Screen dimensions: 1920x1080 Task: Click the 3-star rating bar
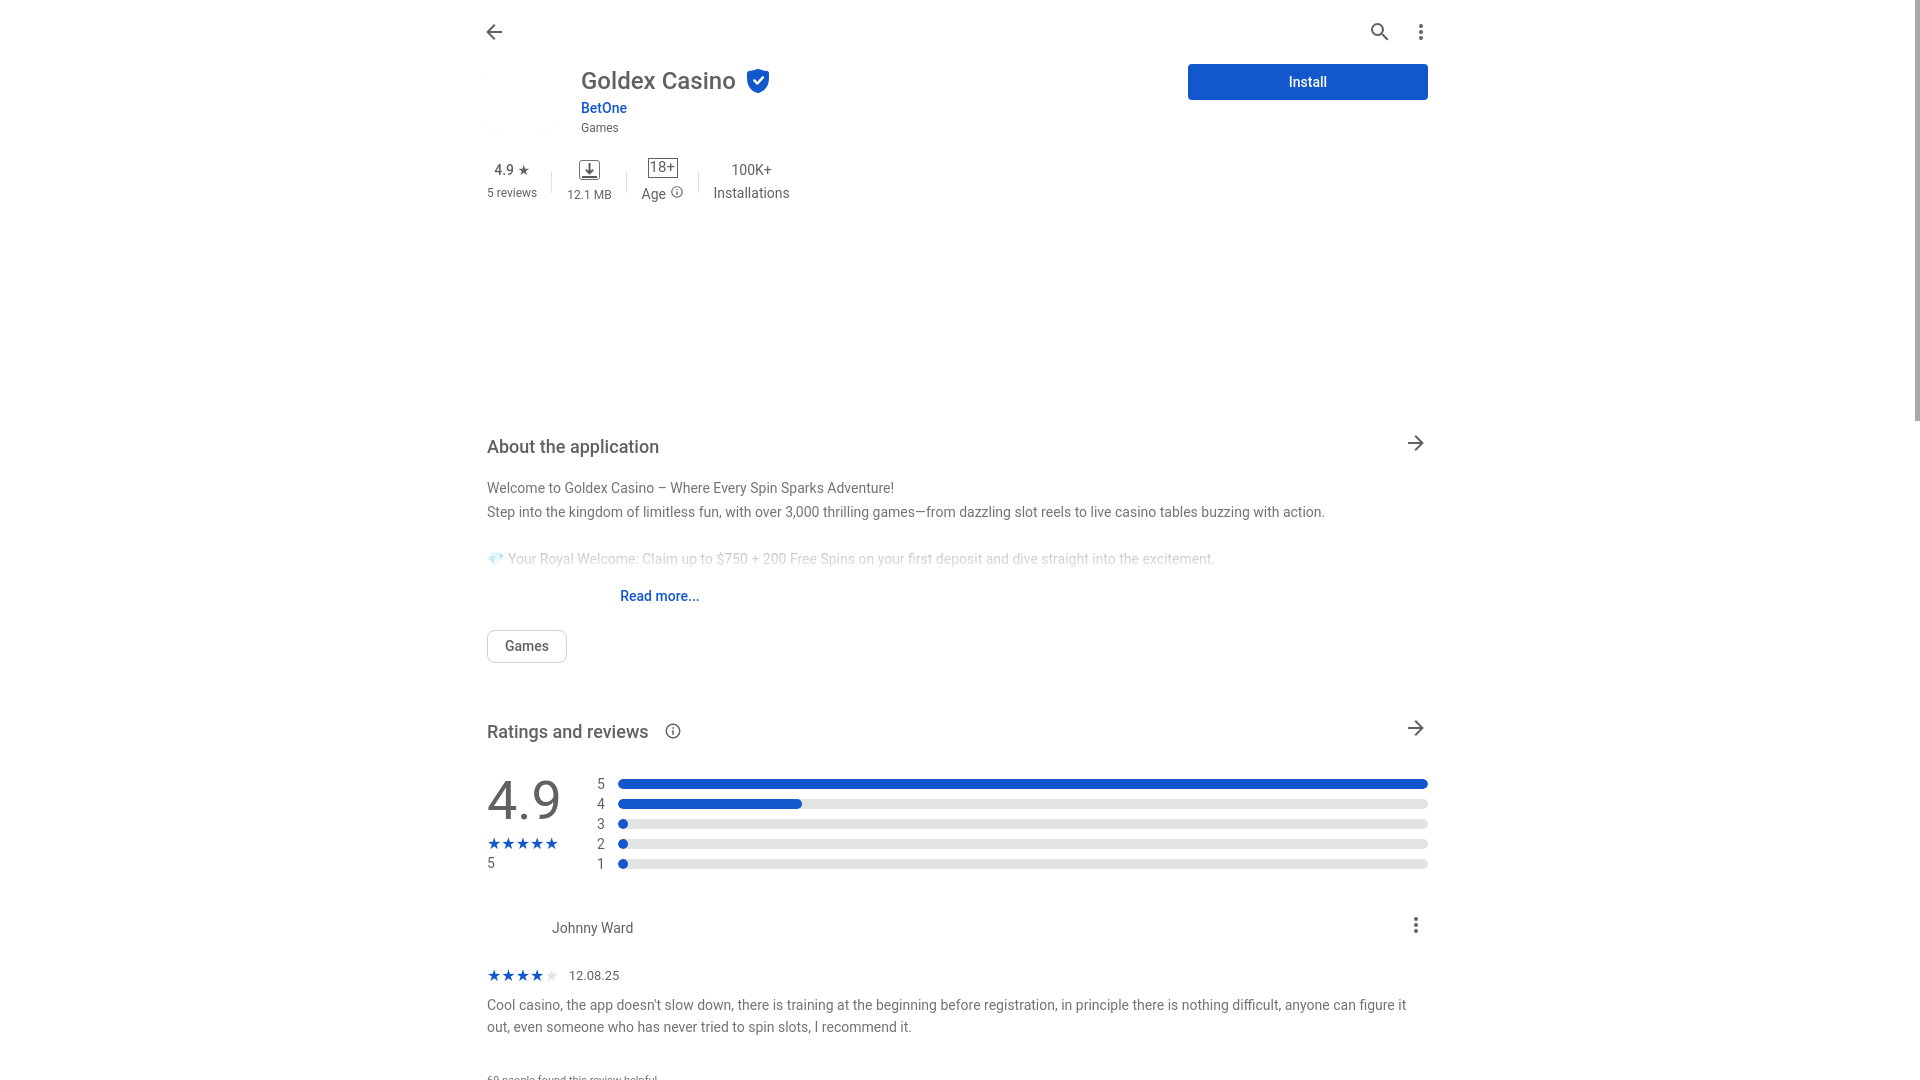click(1023, 824)
